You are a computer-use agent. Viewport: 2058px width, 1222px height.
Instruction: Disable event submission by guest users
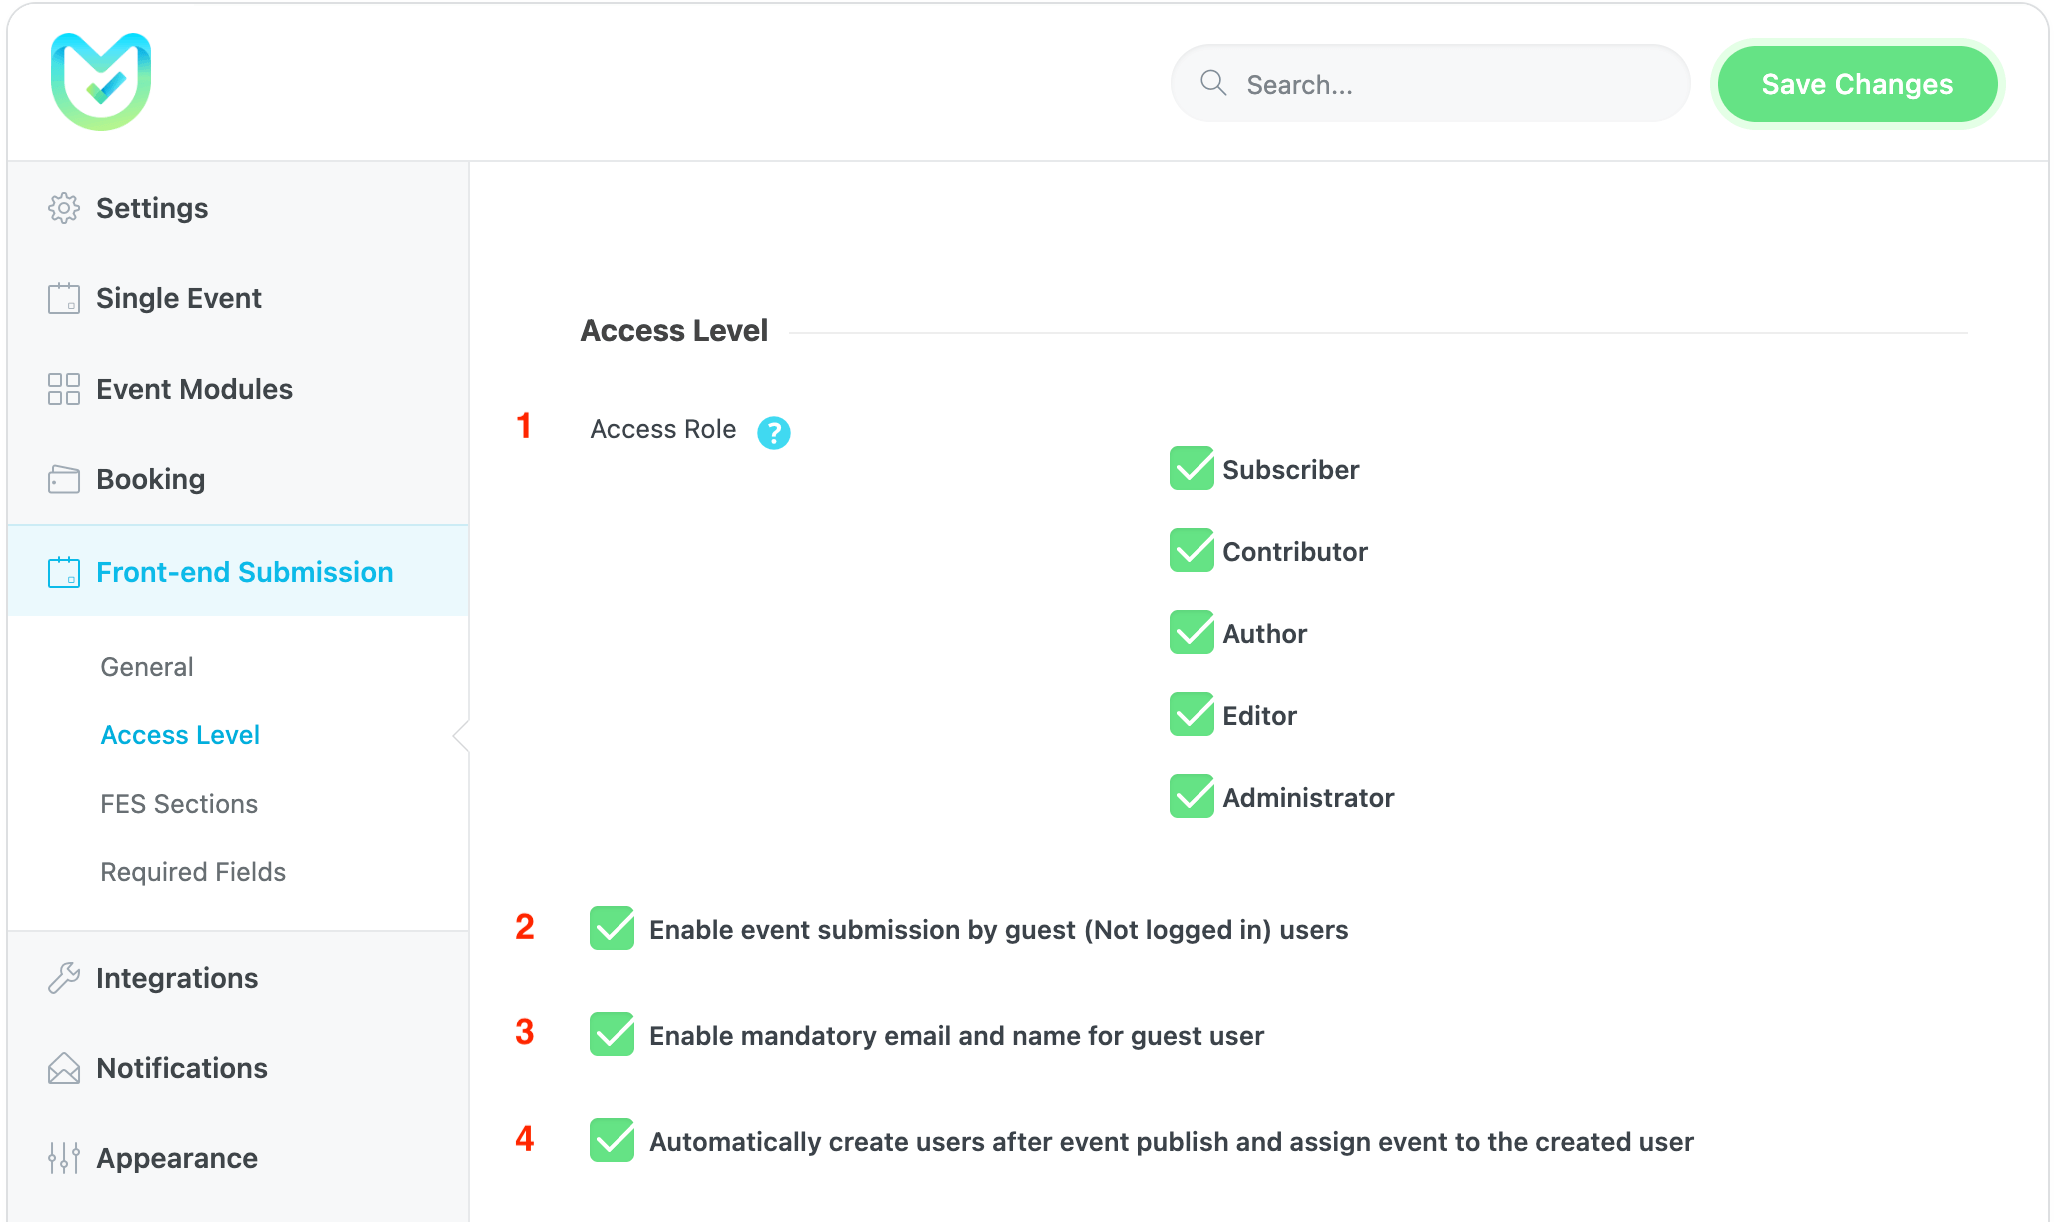tap(612, 929)
